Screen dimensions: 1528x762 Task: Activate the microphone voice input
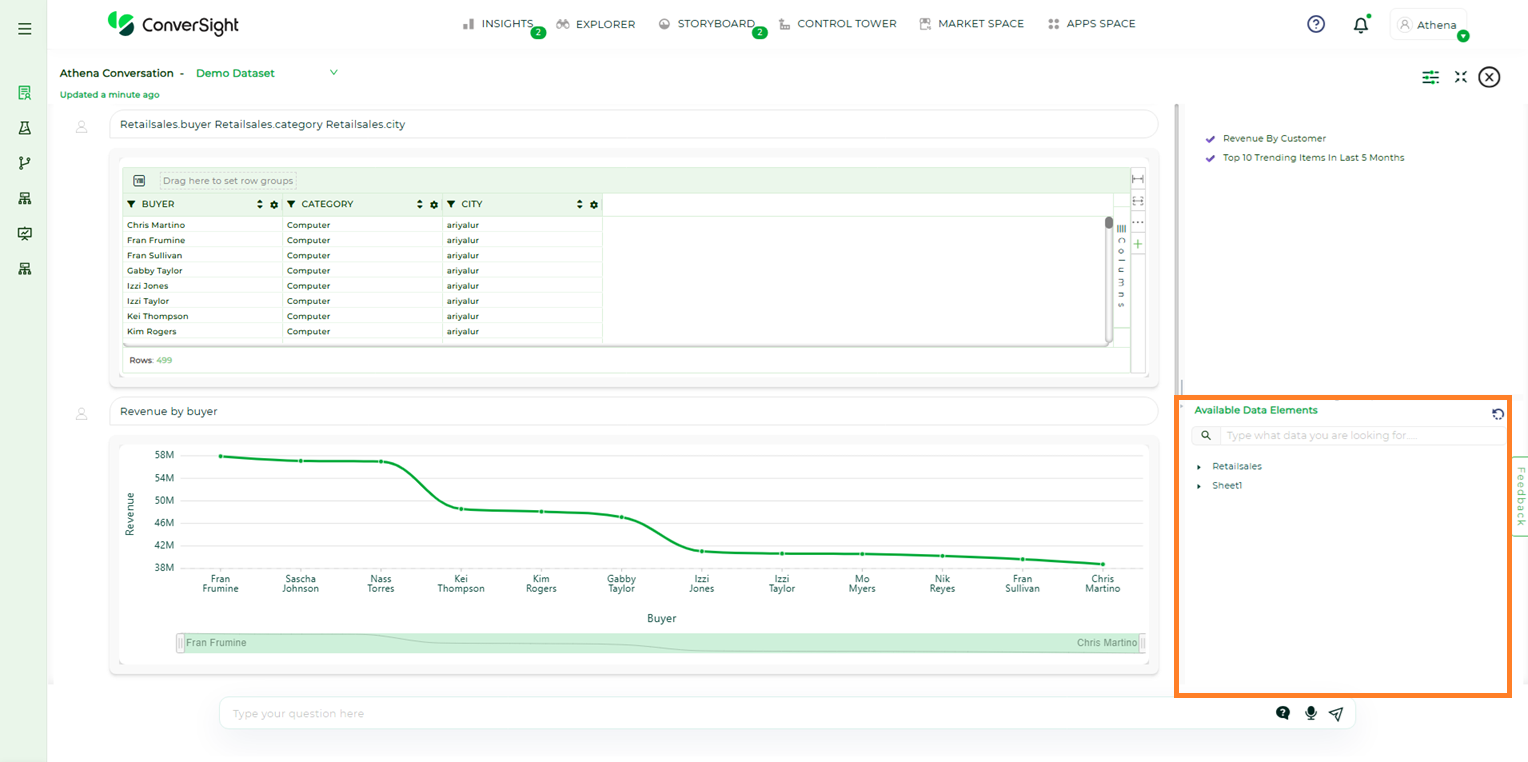pyautogui.click(x=1311, y=713)
